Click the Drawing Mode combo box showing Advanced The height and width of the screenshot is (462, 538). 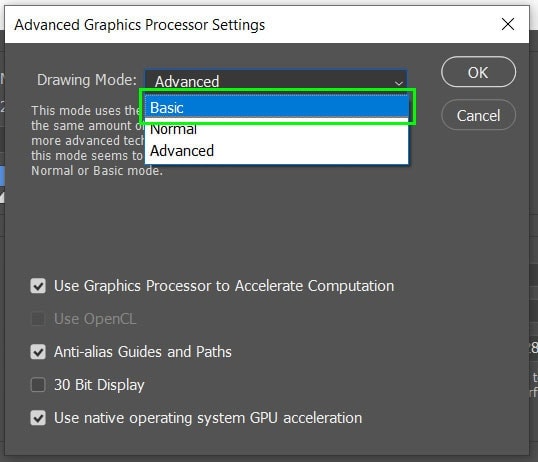[276, 80]
